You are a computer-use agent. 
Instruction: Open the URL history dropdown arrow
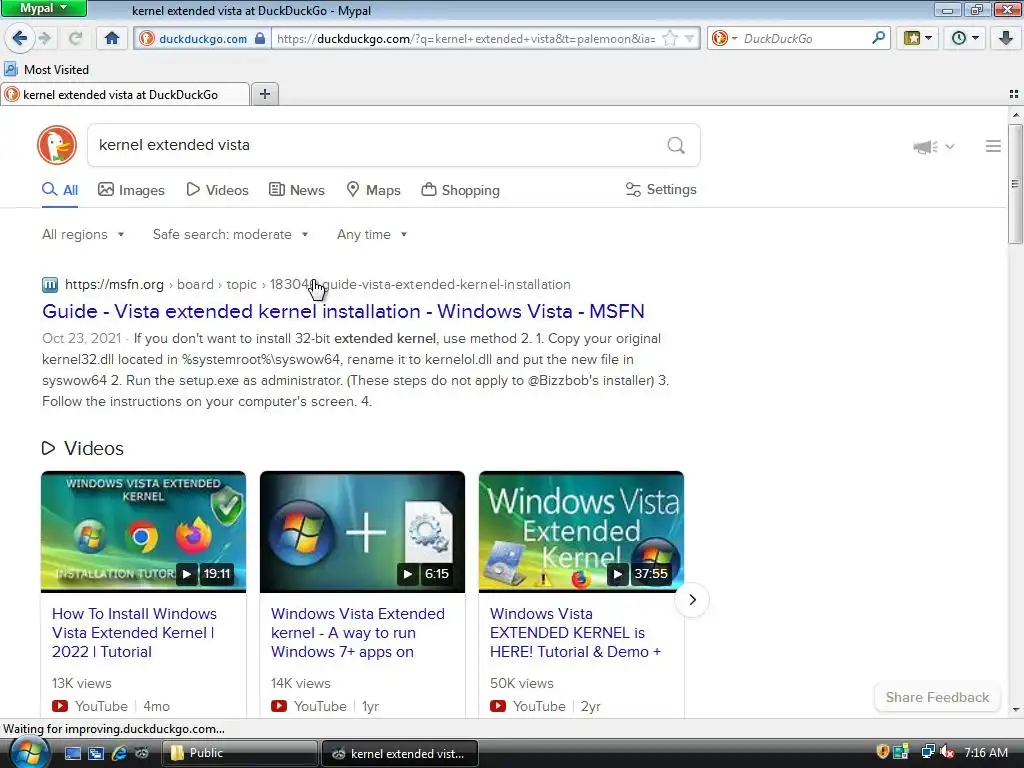click(x=689, y=39)
